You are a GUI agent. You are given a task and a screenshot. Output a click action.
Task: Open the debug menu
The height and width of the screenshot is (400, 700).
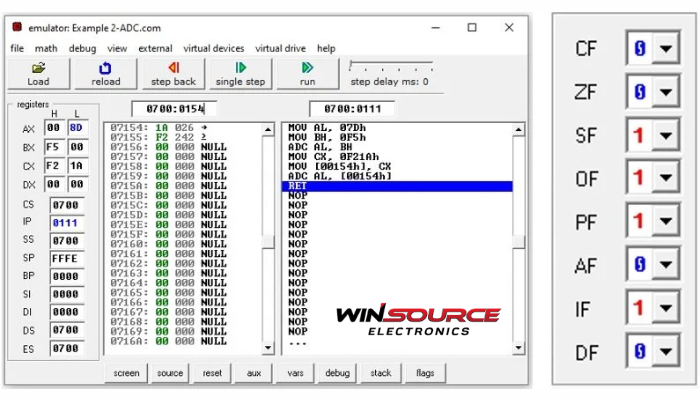tap(82, 48)
